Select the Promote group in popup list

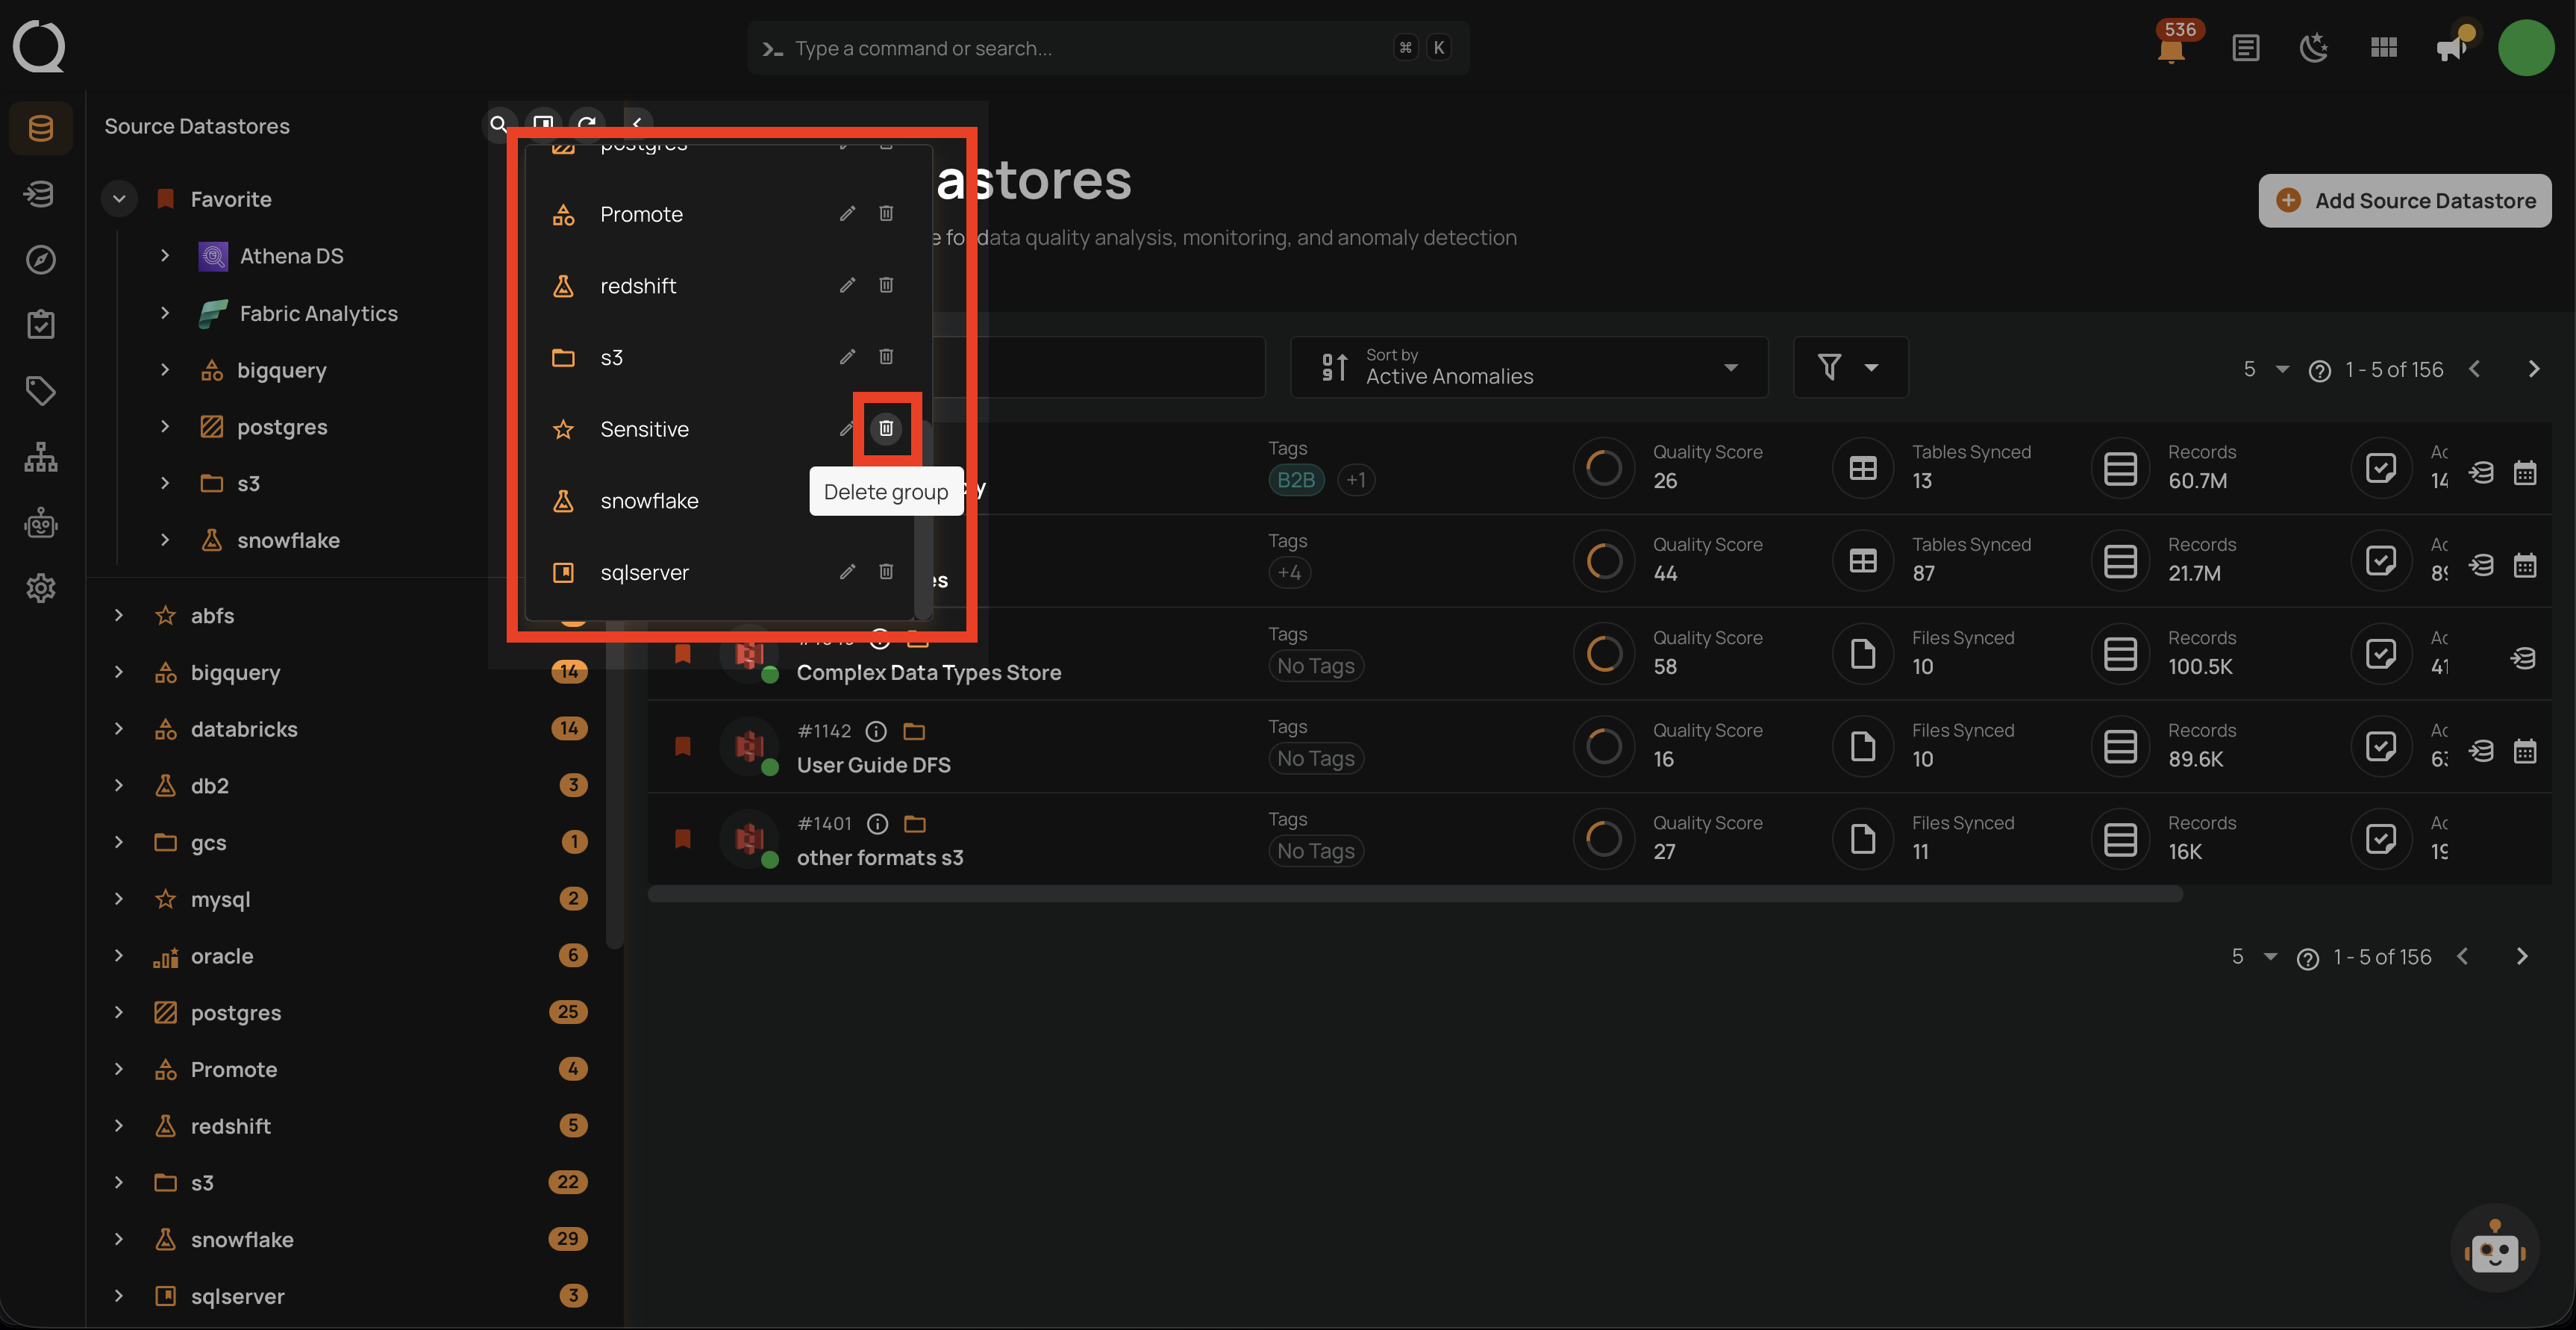[641, 214]
